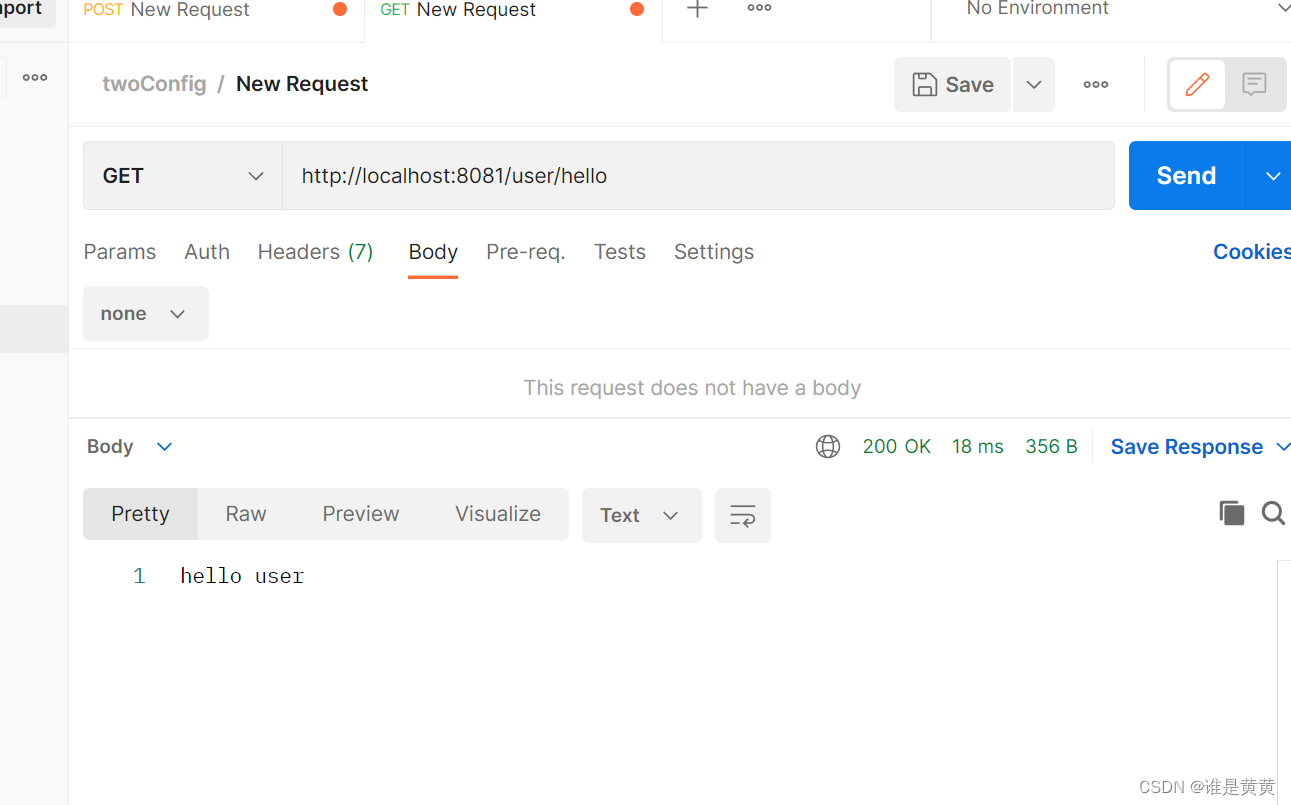Switch to pencil edit mode icon
The width and height of the screenshot is (1291, 805).
(x=1197, y=84)
